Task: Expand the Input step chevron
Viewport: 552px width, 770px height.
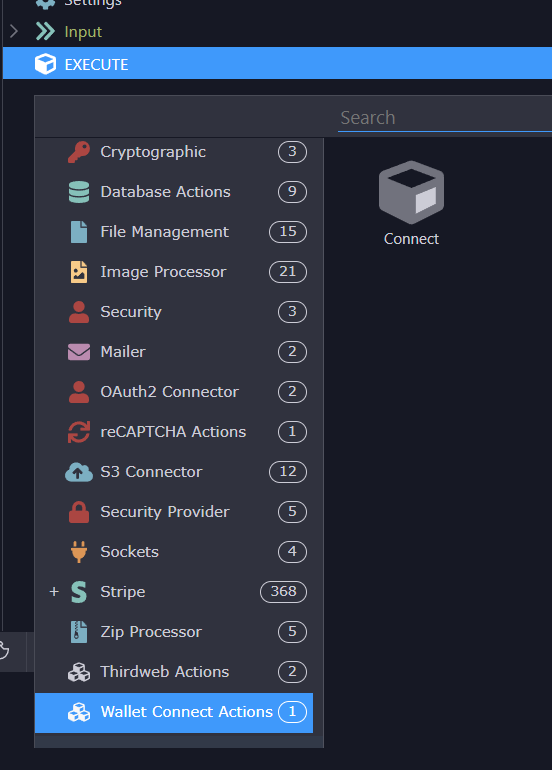Action: click(x=14, y=31)
